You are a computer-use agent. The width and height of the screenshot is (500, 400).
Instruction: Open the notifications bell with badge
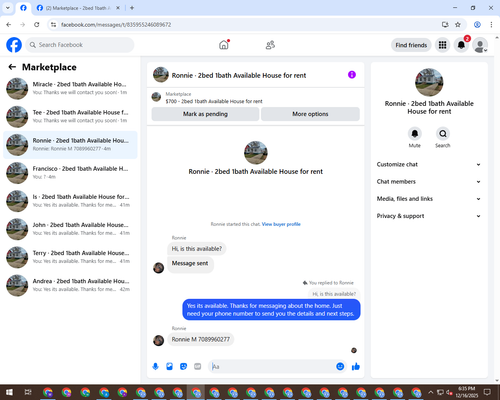461,45
